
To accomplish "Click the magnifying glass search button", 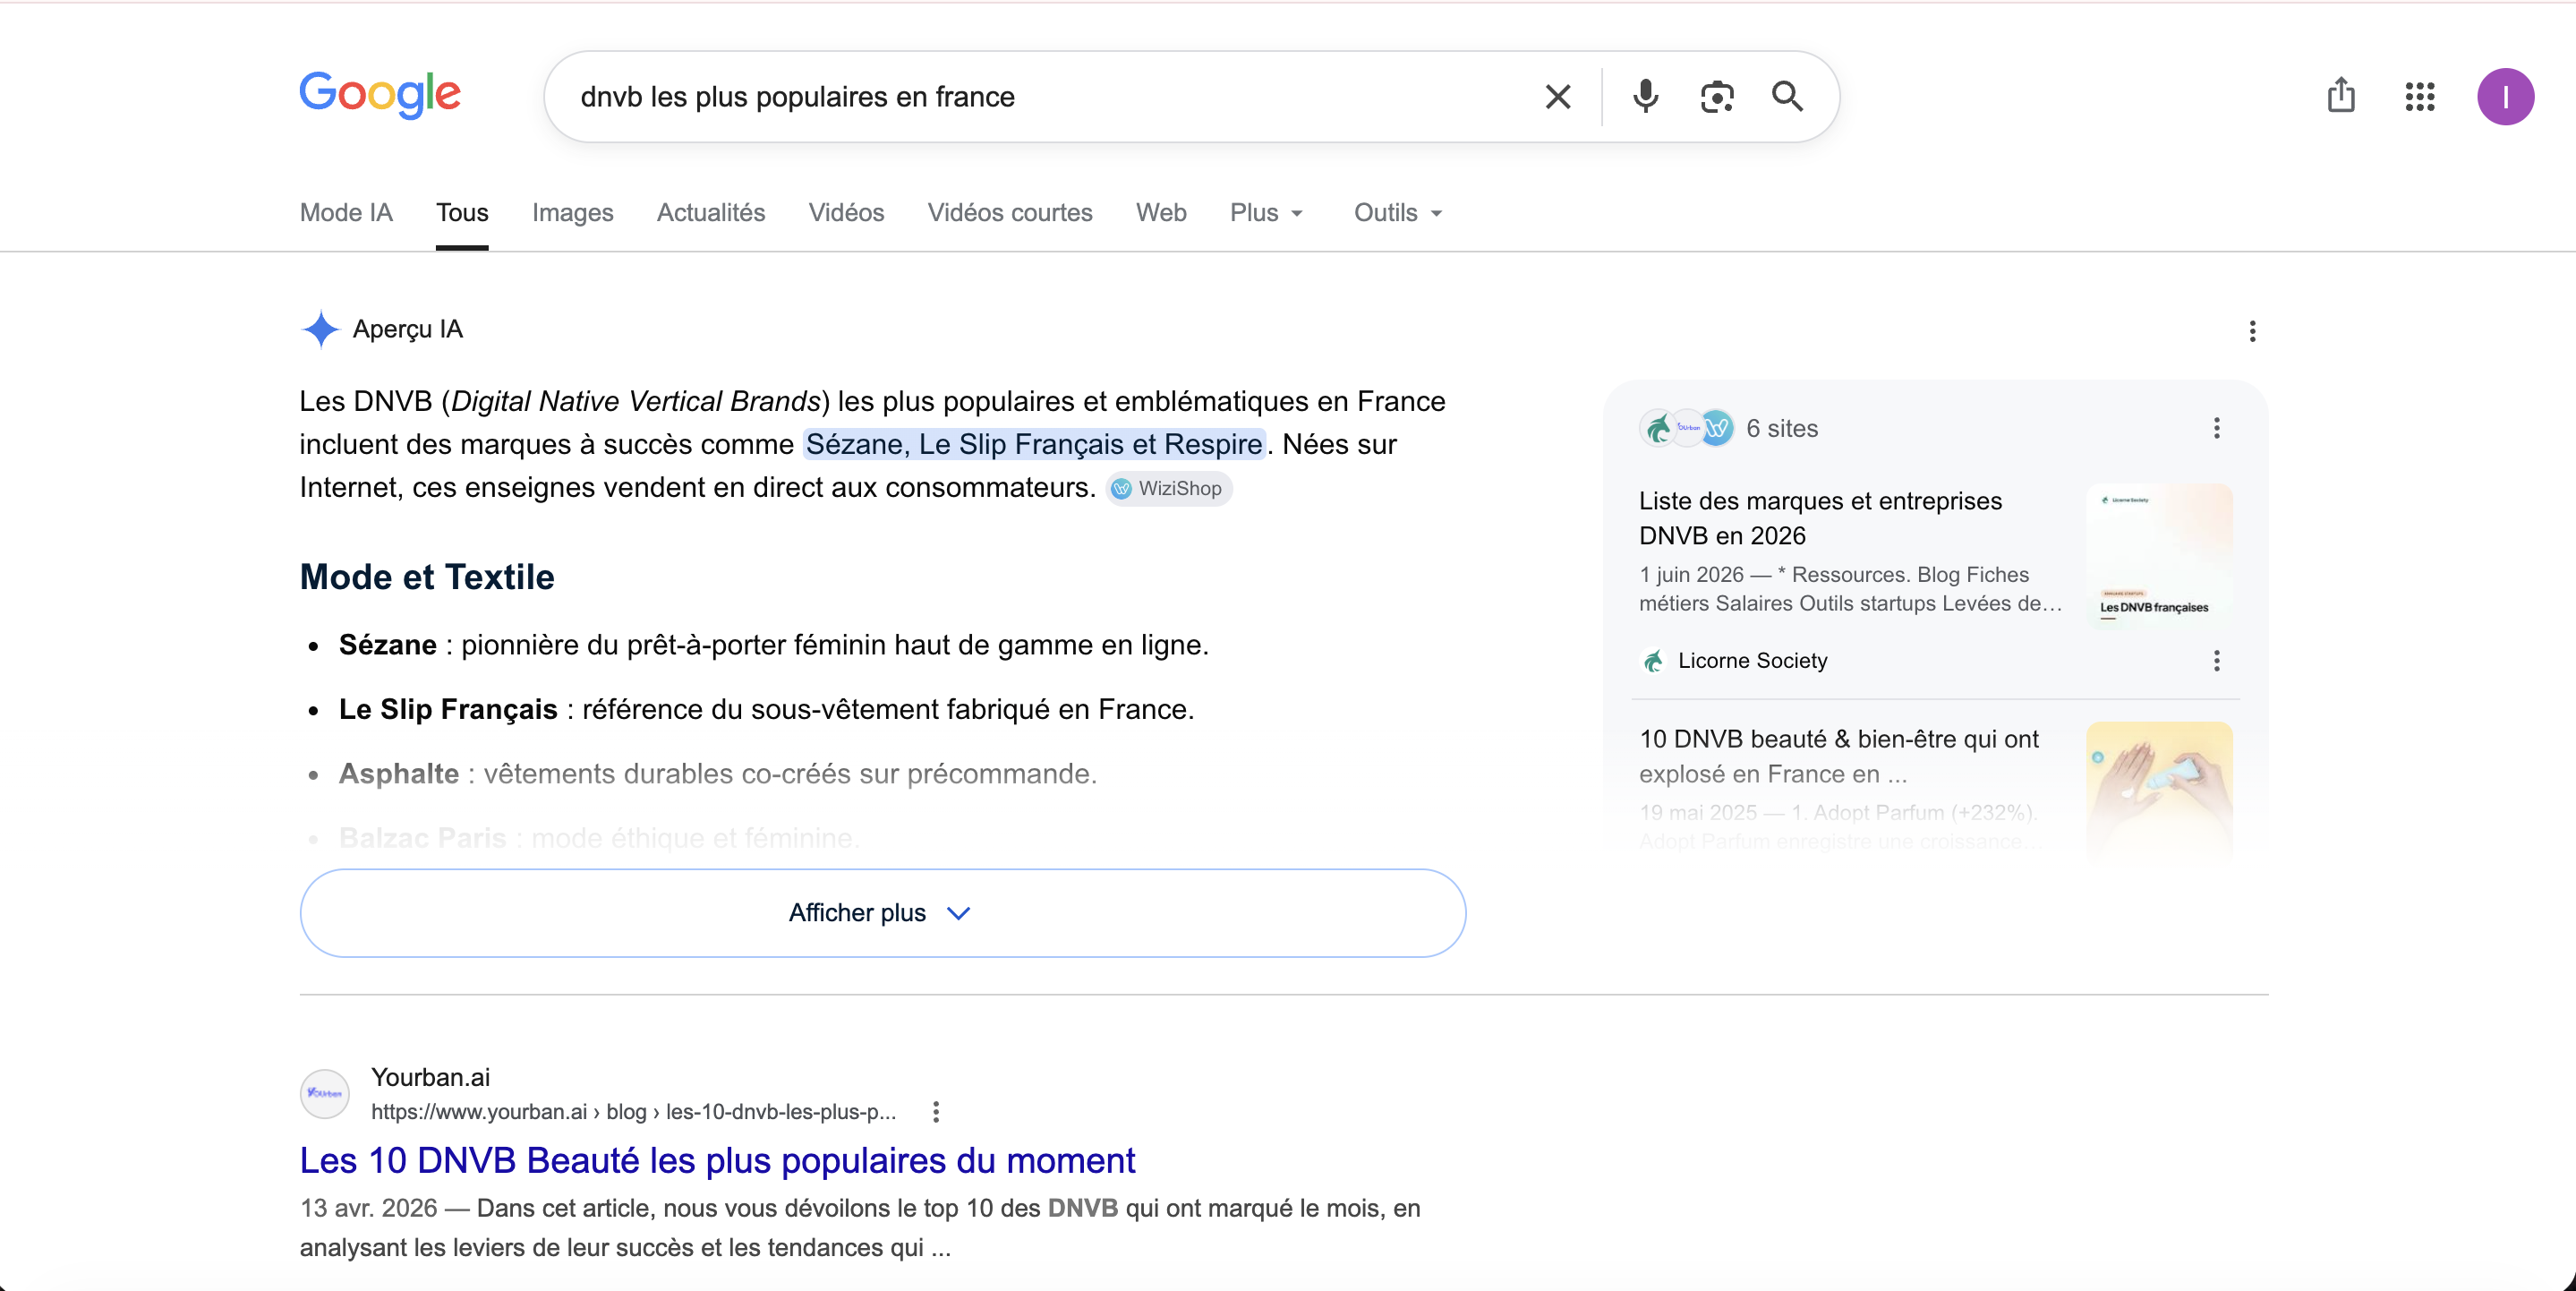I will (1787, 97).
